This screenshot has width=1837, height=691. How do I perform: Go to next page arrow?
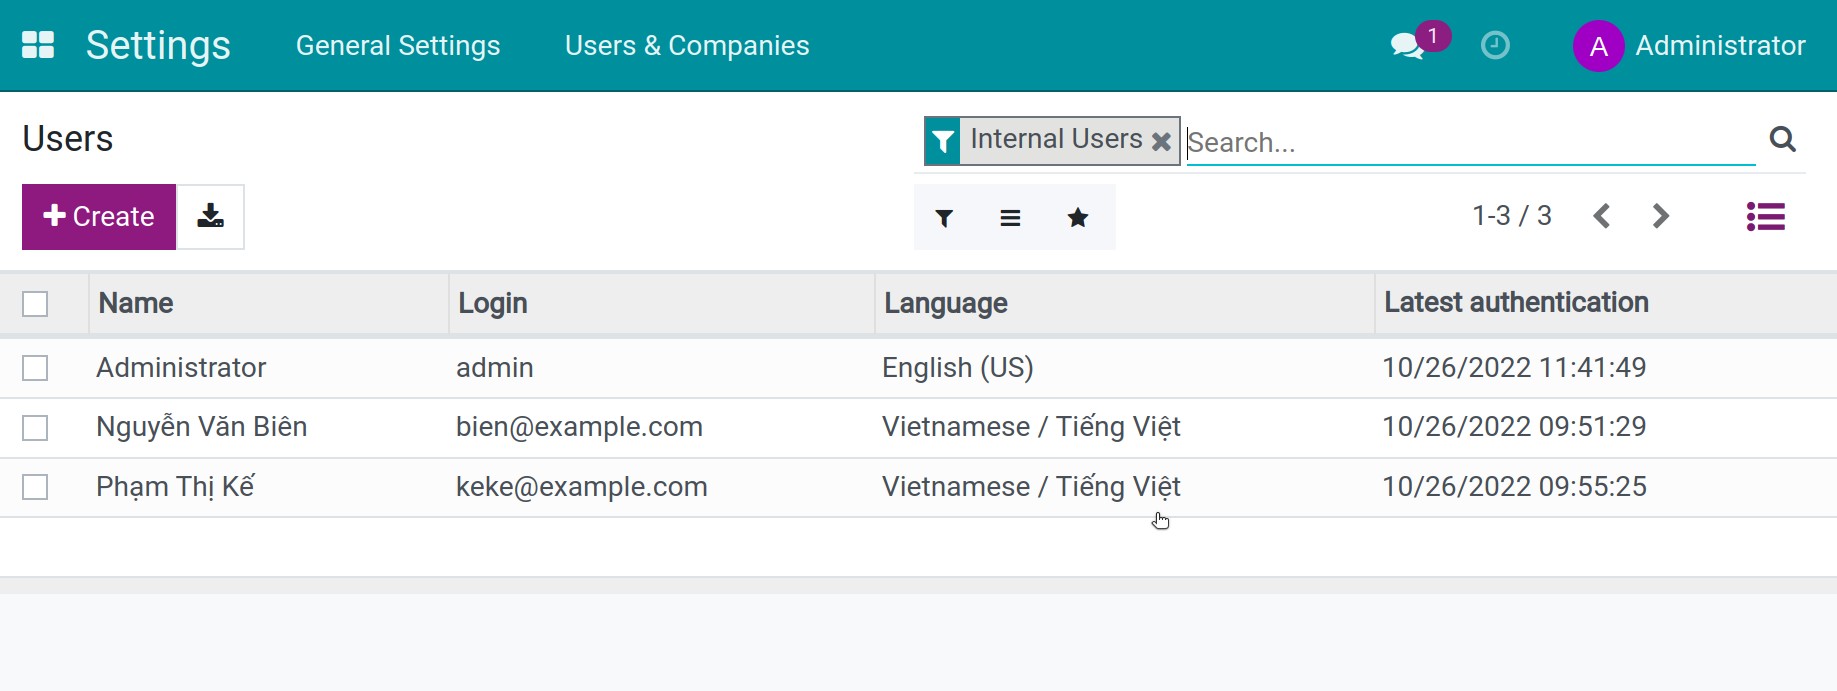1660,216
